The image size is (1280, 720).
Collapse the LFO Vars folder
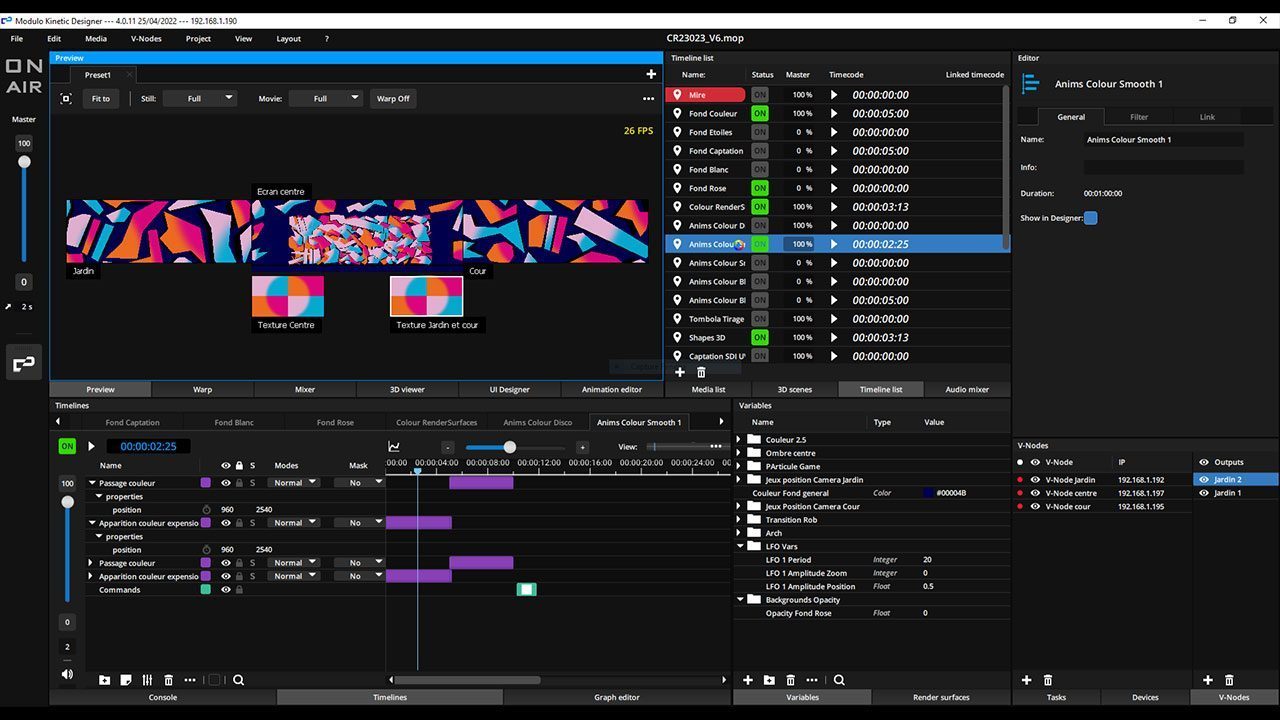coord(740,547)
